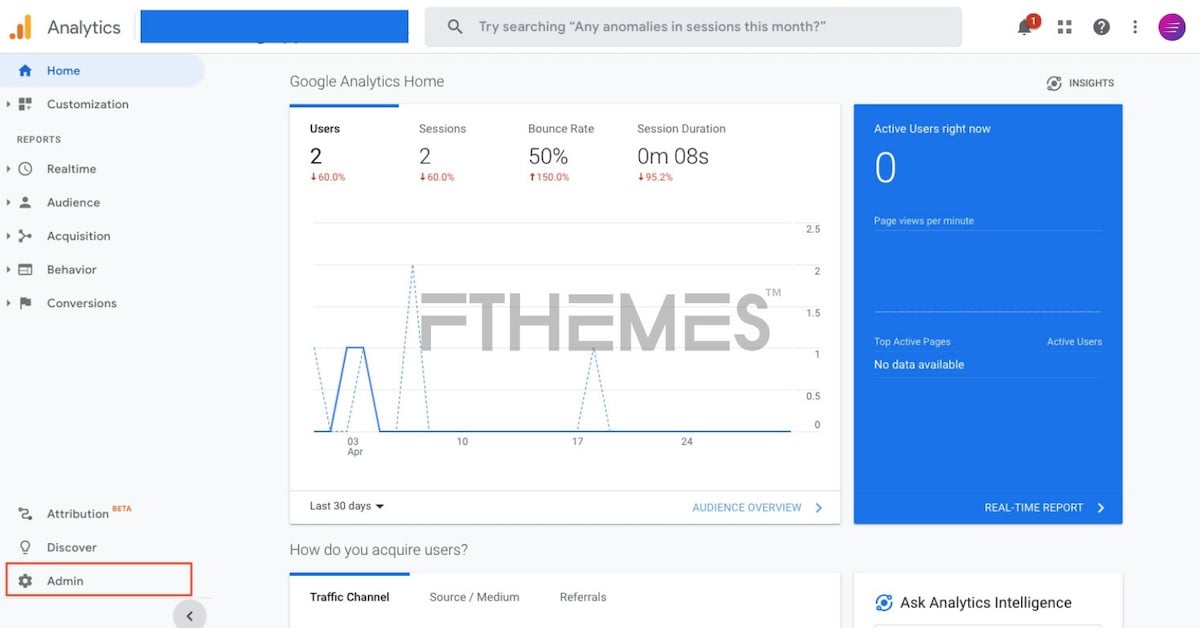Switch to the Referrals tab
The width and height of the screenshot is (1200, 628).
583,597
